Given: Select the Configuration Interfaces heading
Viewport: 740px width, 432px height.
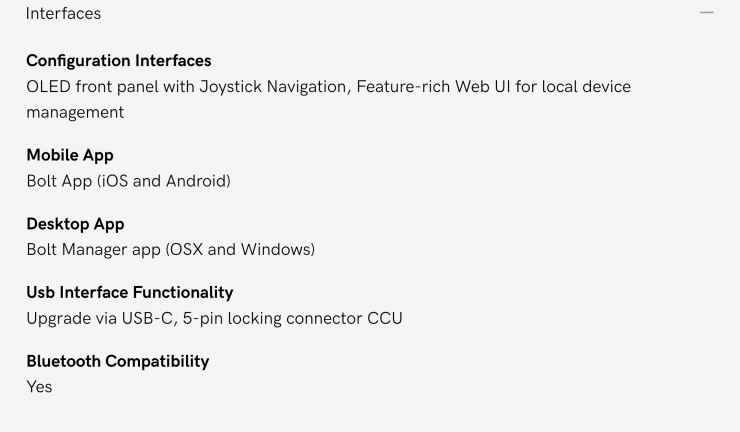Looking at the screenshot, I should 119,61.
